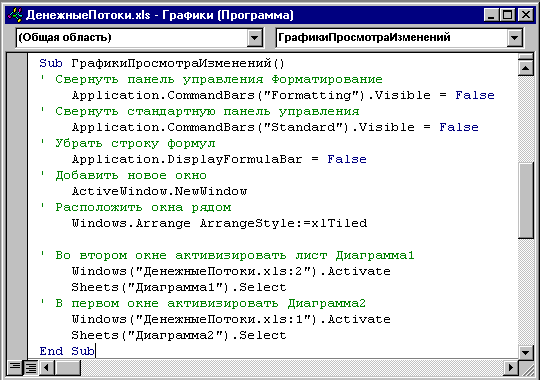Screen dimensions: 541x384
Task: Click line Windows("ДенежныеПотоки.xls:1").Activate
Action: [231, 319]
